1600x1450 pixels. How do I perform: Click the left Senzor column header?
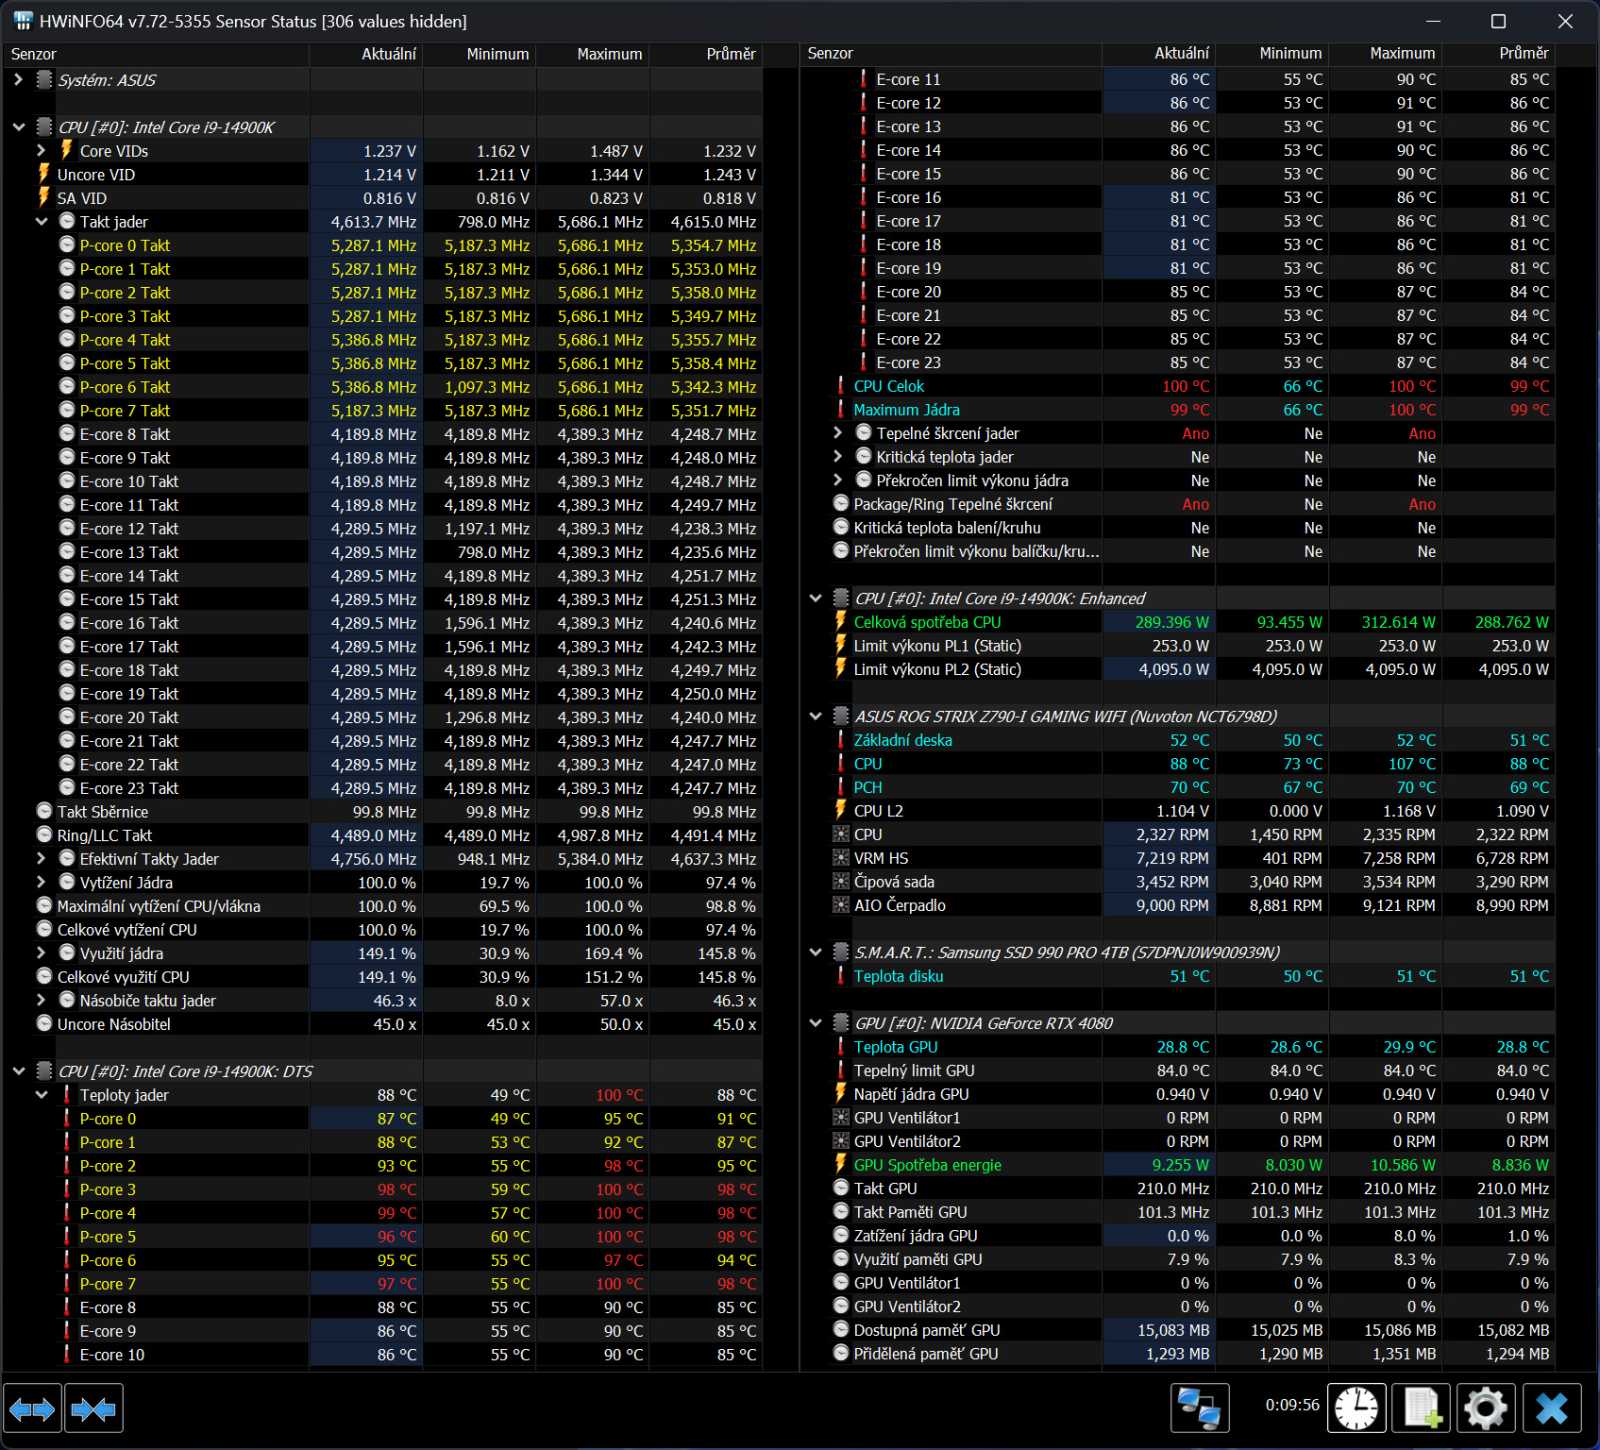pos(156,54)
